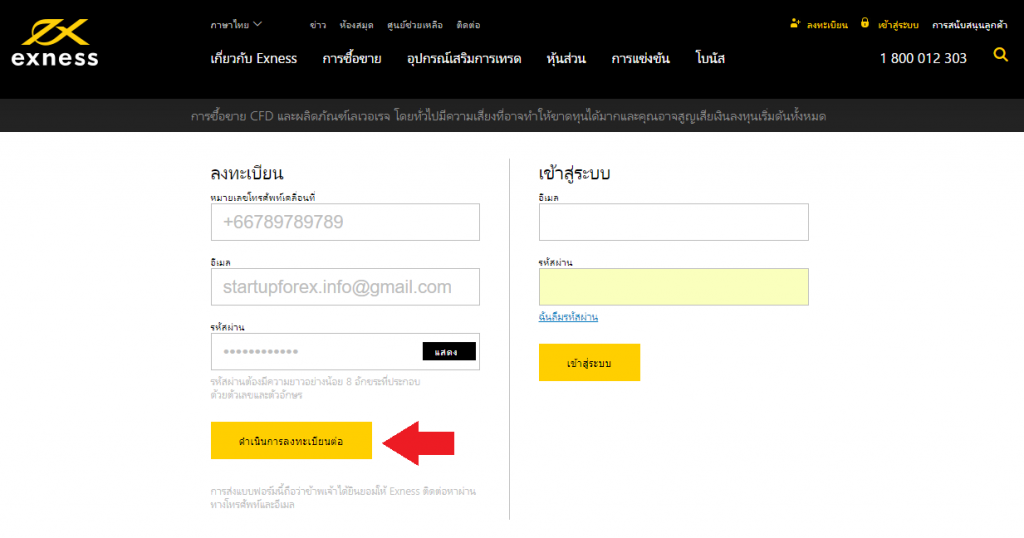This screenshot has width=1024, height=538.
Task: Open the ข่าว link
Action: click(318, 25)
